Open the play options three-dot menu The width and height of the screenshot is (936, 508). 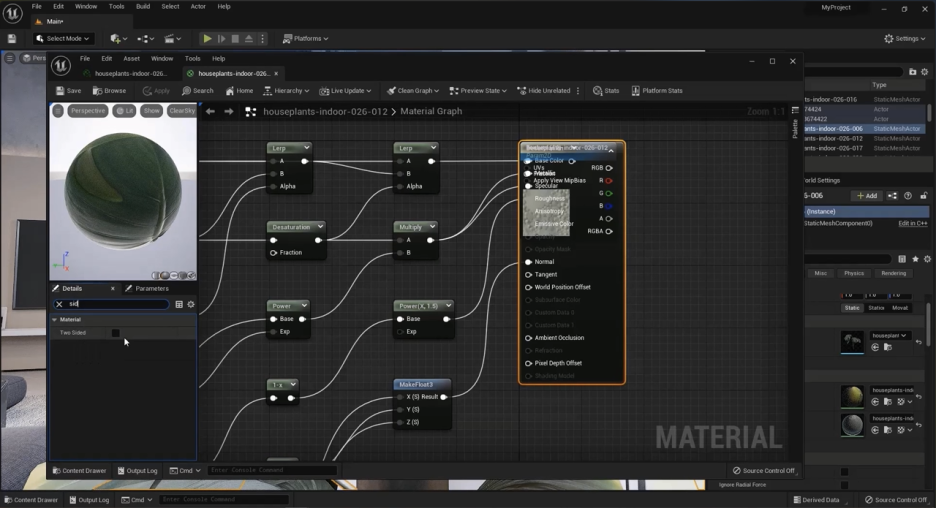[x=262, y=39]
